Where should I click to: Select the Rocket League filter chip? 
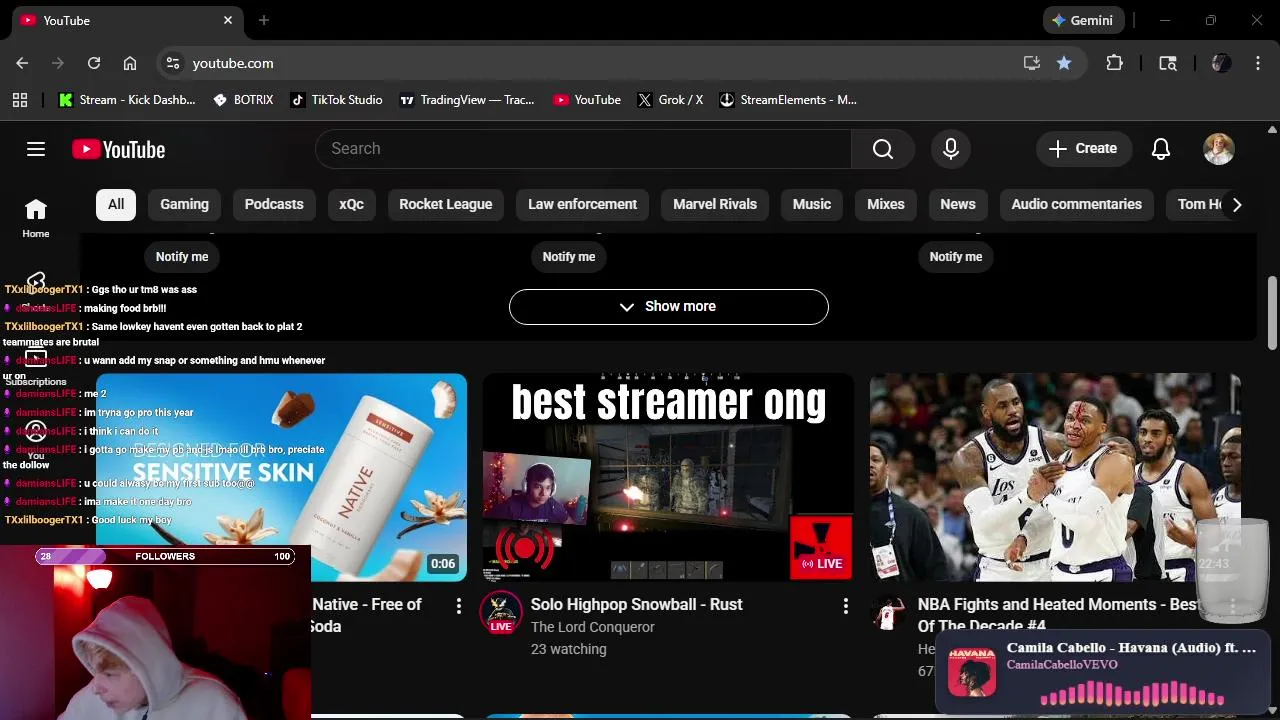point(446,204)
